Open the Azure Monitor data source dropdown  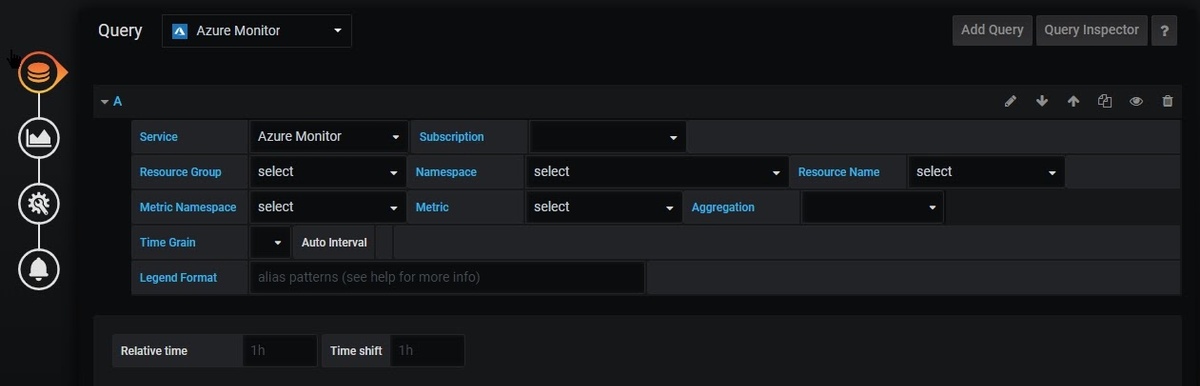pos(257,31)
